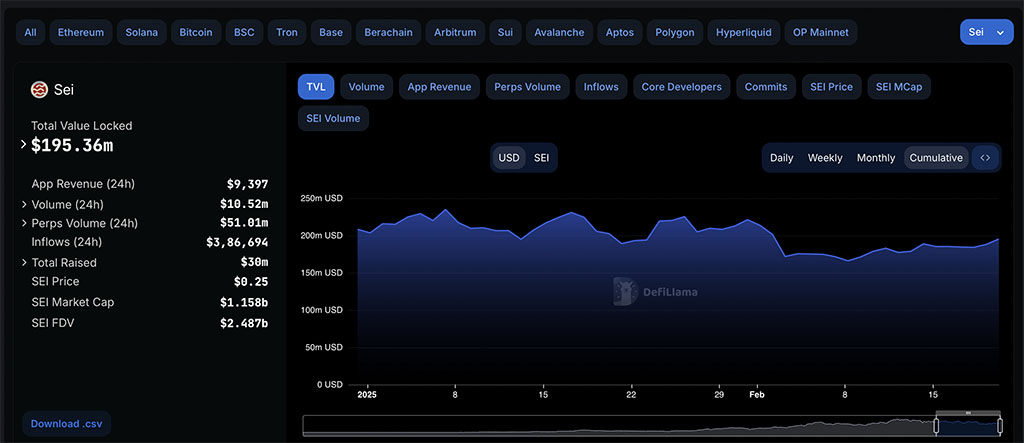Expand the Perps Volume (24h) row

(24, 223)
